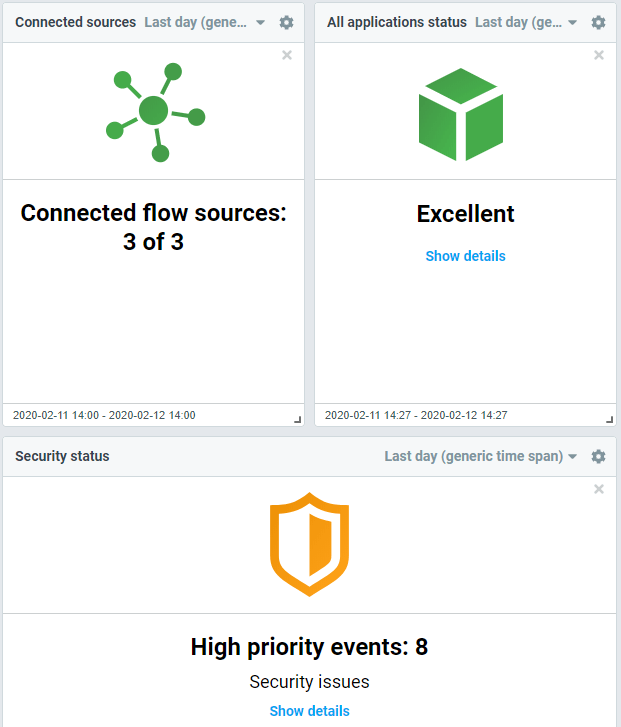This screenshot has width=621, height=727.
Task: Open settings gear of All applications status
Action: tap(598, 22)
